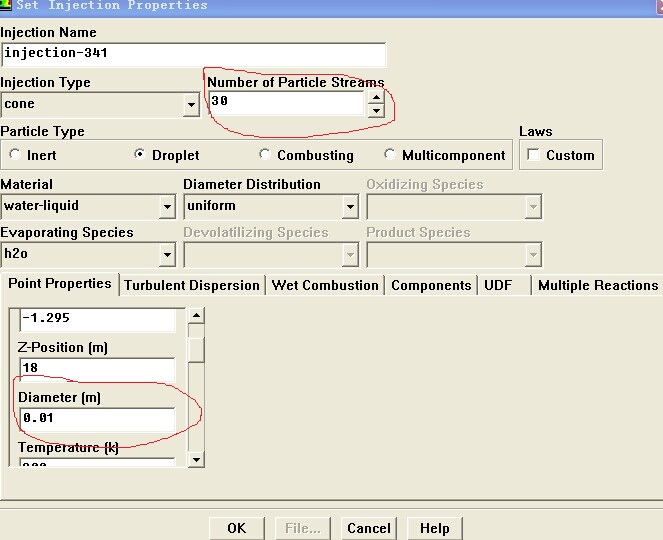
Task: Increase Number of Particle Streams with up arrow
Action: click(375, 97)
